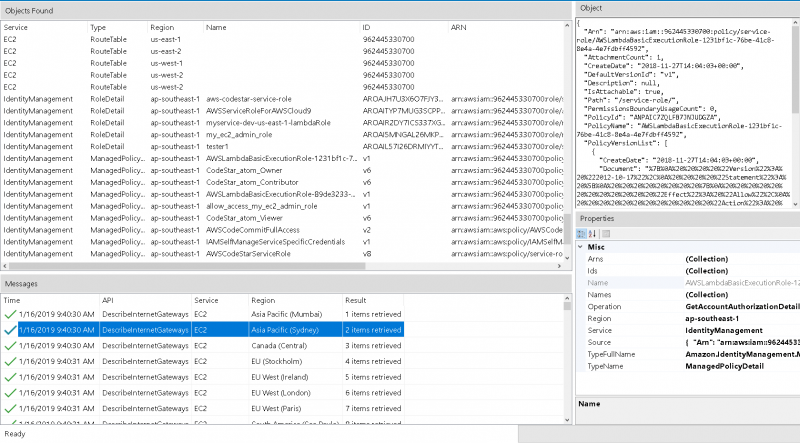Sort objects by the Region column header
The width and height of the screenshot is (800, 443).
point(162,27)
